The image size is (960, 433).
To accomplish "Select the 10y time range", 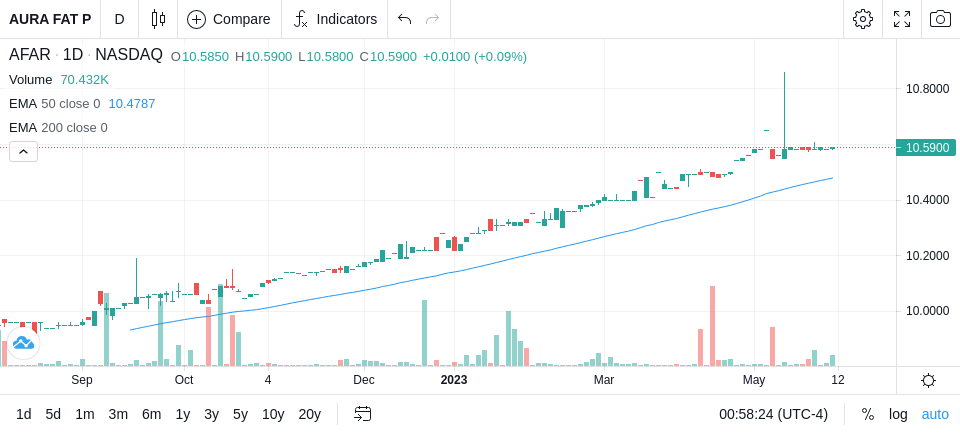I will [x=272, y=415].
